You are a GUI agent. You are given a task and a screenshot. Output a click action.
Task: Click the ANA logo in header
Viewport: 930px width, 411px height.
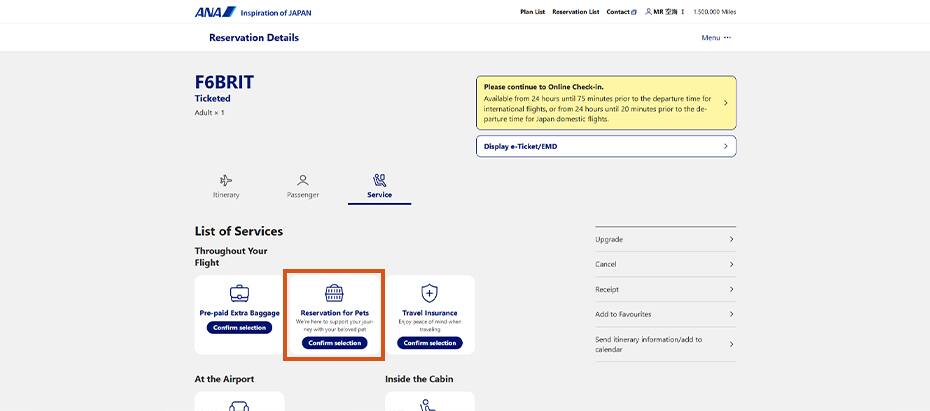215,12
